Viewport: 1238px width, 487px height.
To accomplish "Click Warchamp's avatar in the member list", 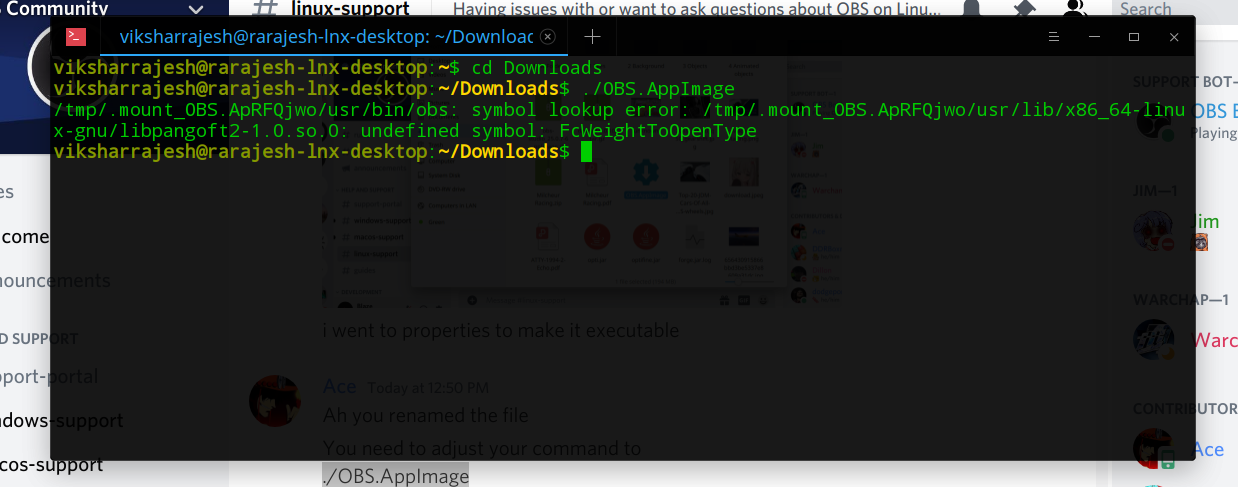I will (1153, 340).
